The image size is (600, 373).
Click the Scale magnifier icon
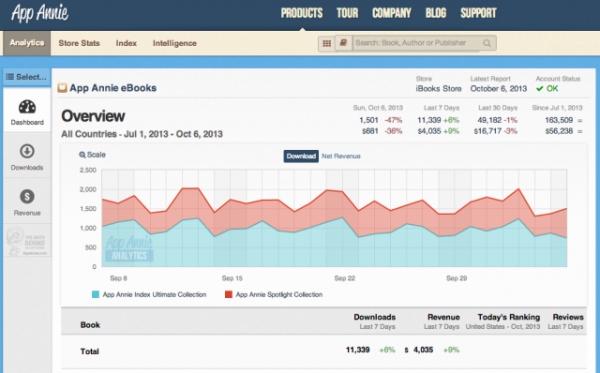click(82, 155)
